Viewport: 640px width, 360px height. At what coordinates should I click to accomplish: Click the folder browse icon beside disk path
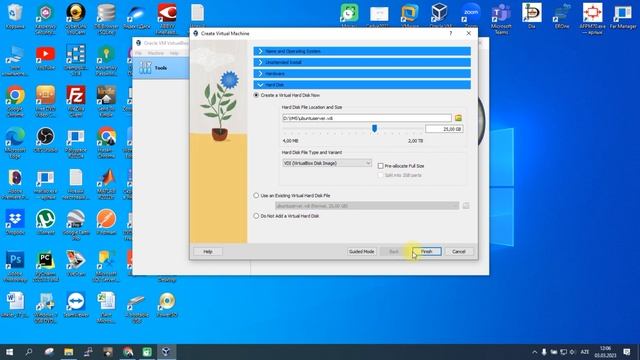click(458, 118)
